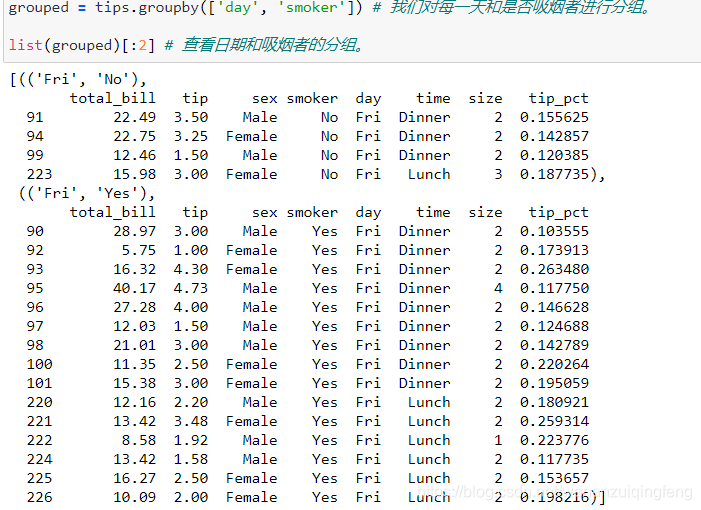
Task: Click the 'smoker' string in groupby call
Action: coord(312,7)
